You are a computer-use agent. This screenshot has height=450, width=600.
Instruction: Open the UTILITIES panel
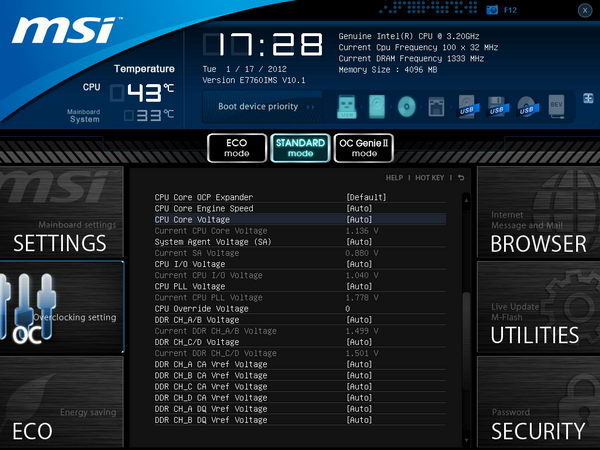(x=538, y=307)
